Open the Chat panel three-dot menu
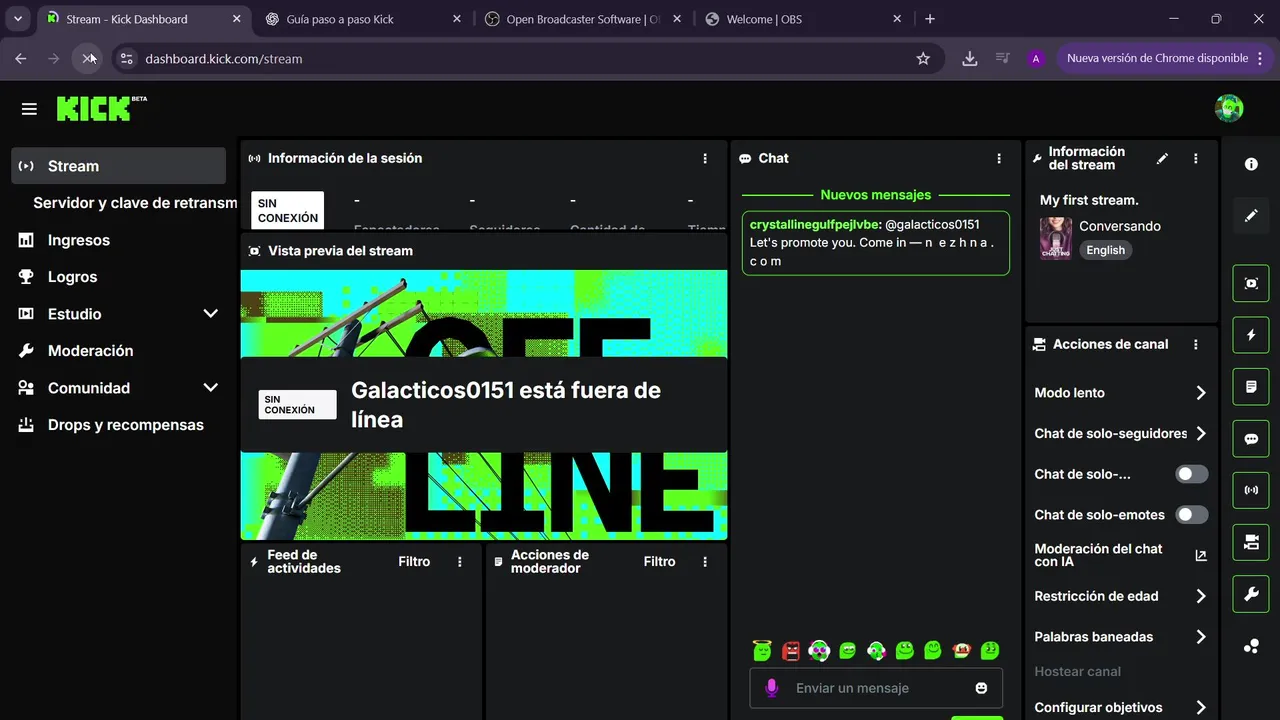The width and height of the screenshot is (1280, 720). point(999,158)
